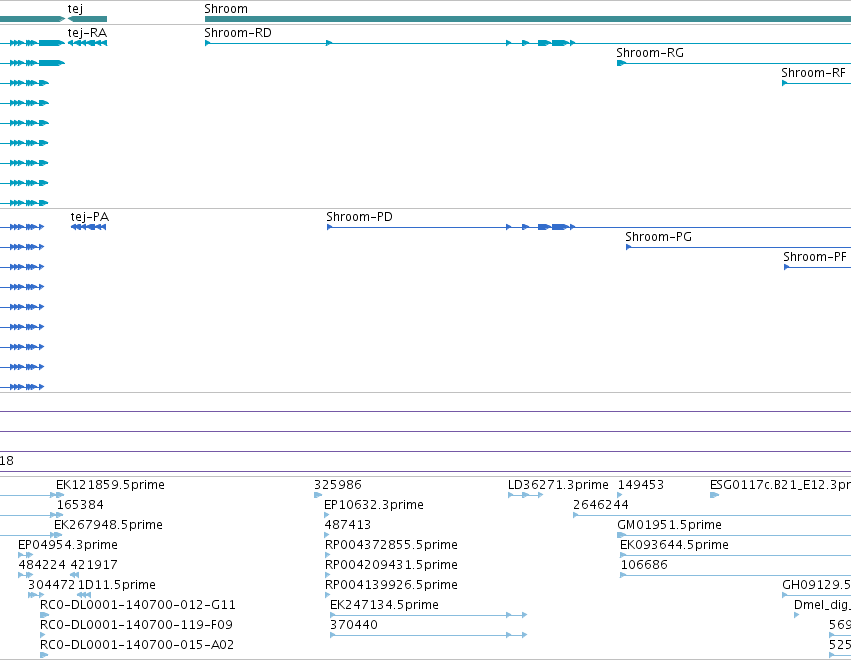Screen dimensions: 851x660
Task: Select the Shroom-PG protein label
Action: coord(658,237)
